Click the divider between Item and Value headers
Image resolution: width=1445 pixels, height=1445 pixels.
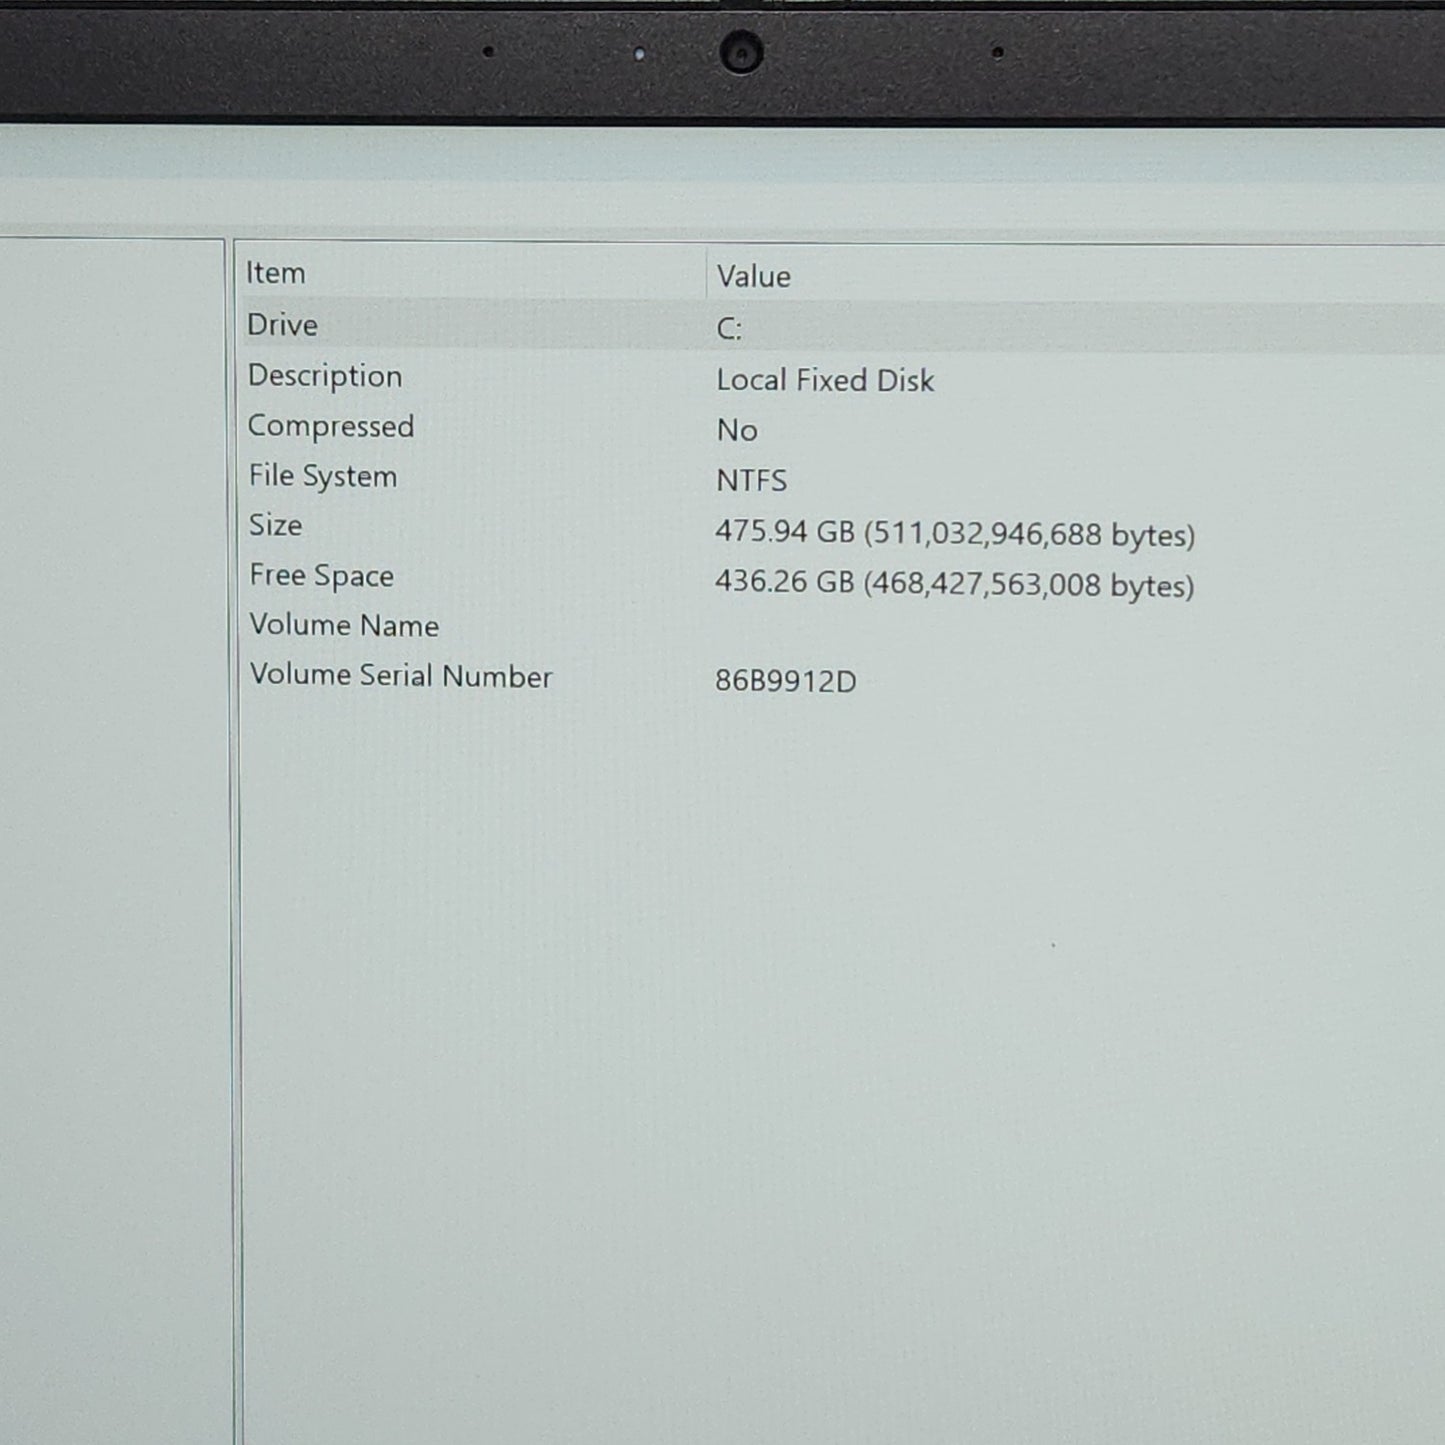tap(706, 275)
